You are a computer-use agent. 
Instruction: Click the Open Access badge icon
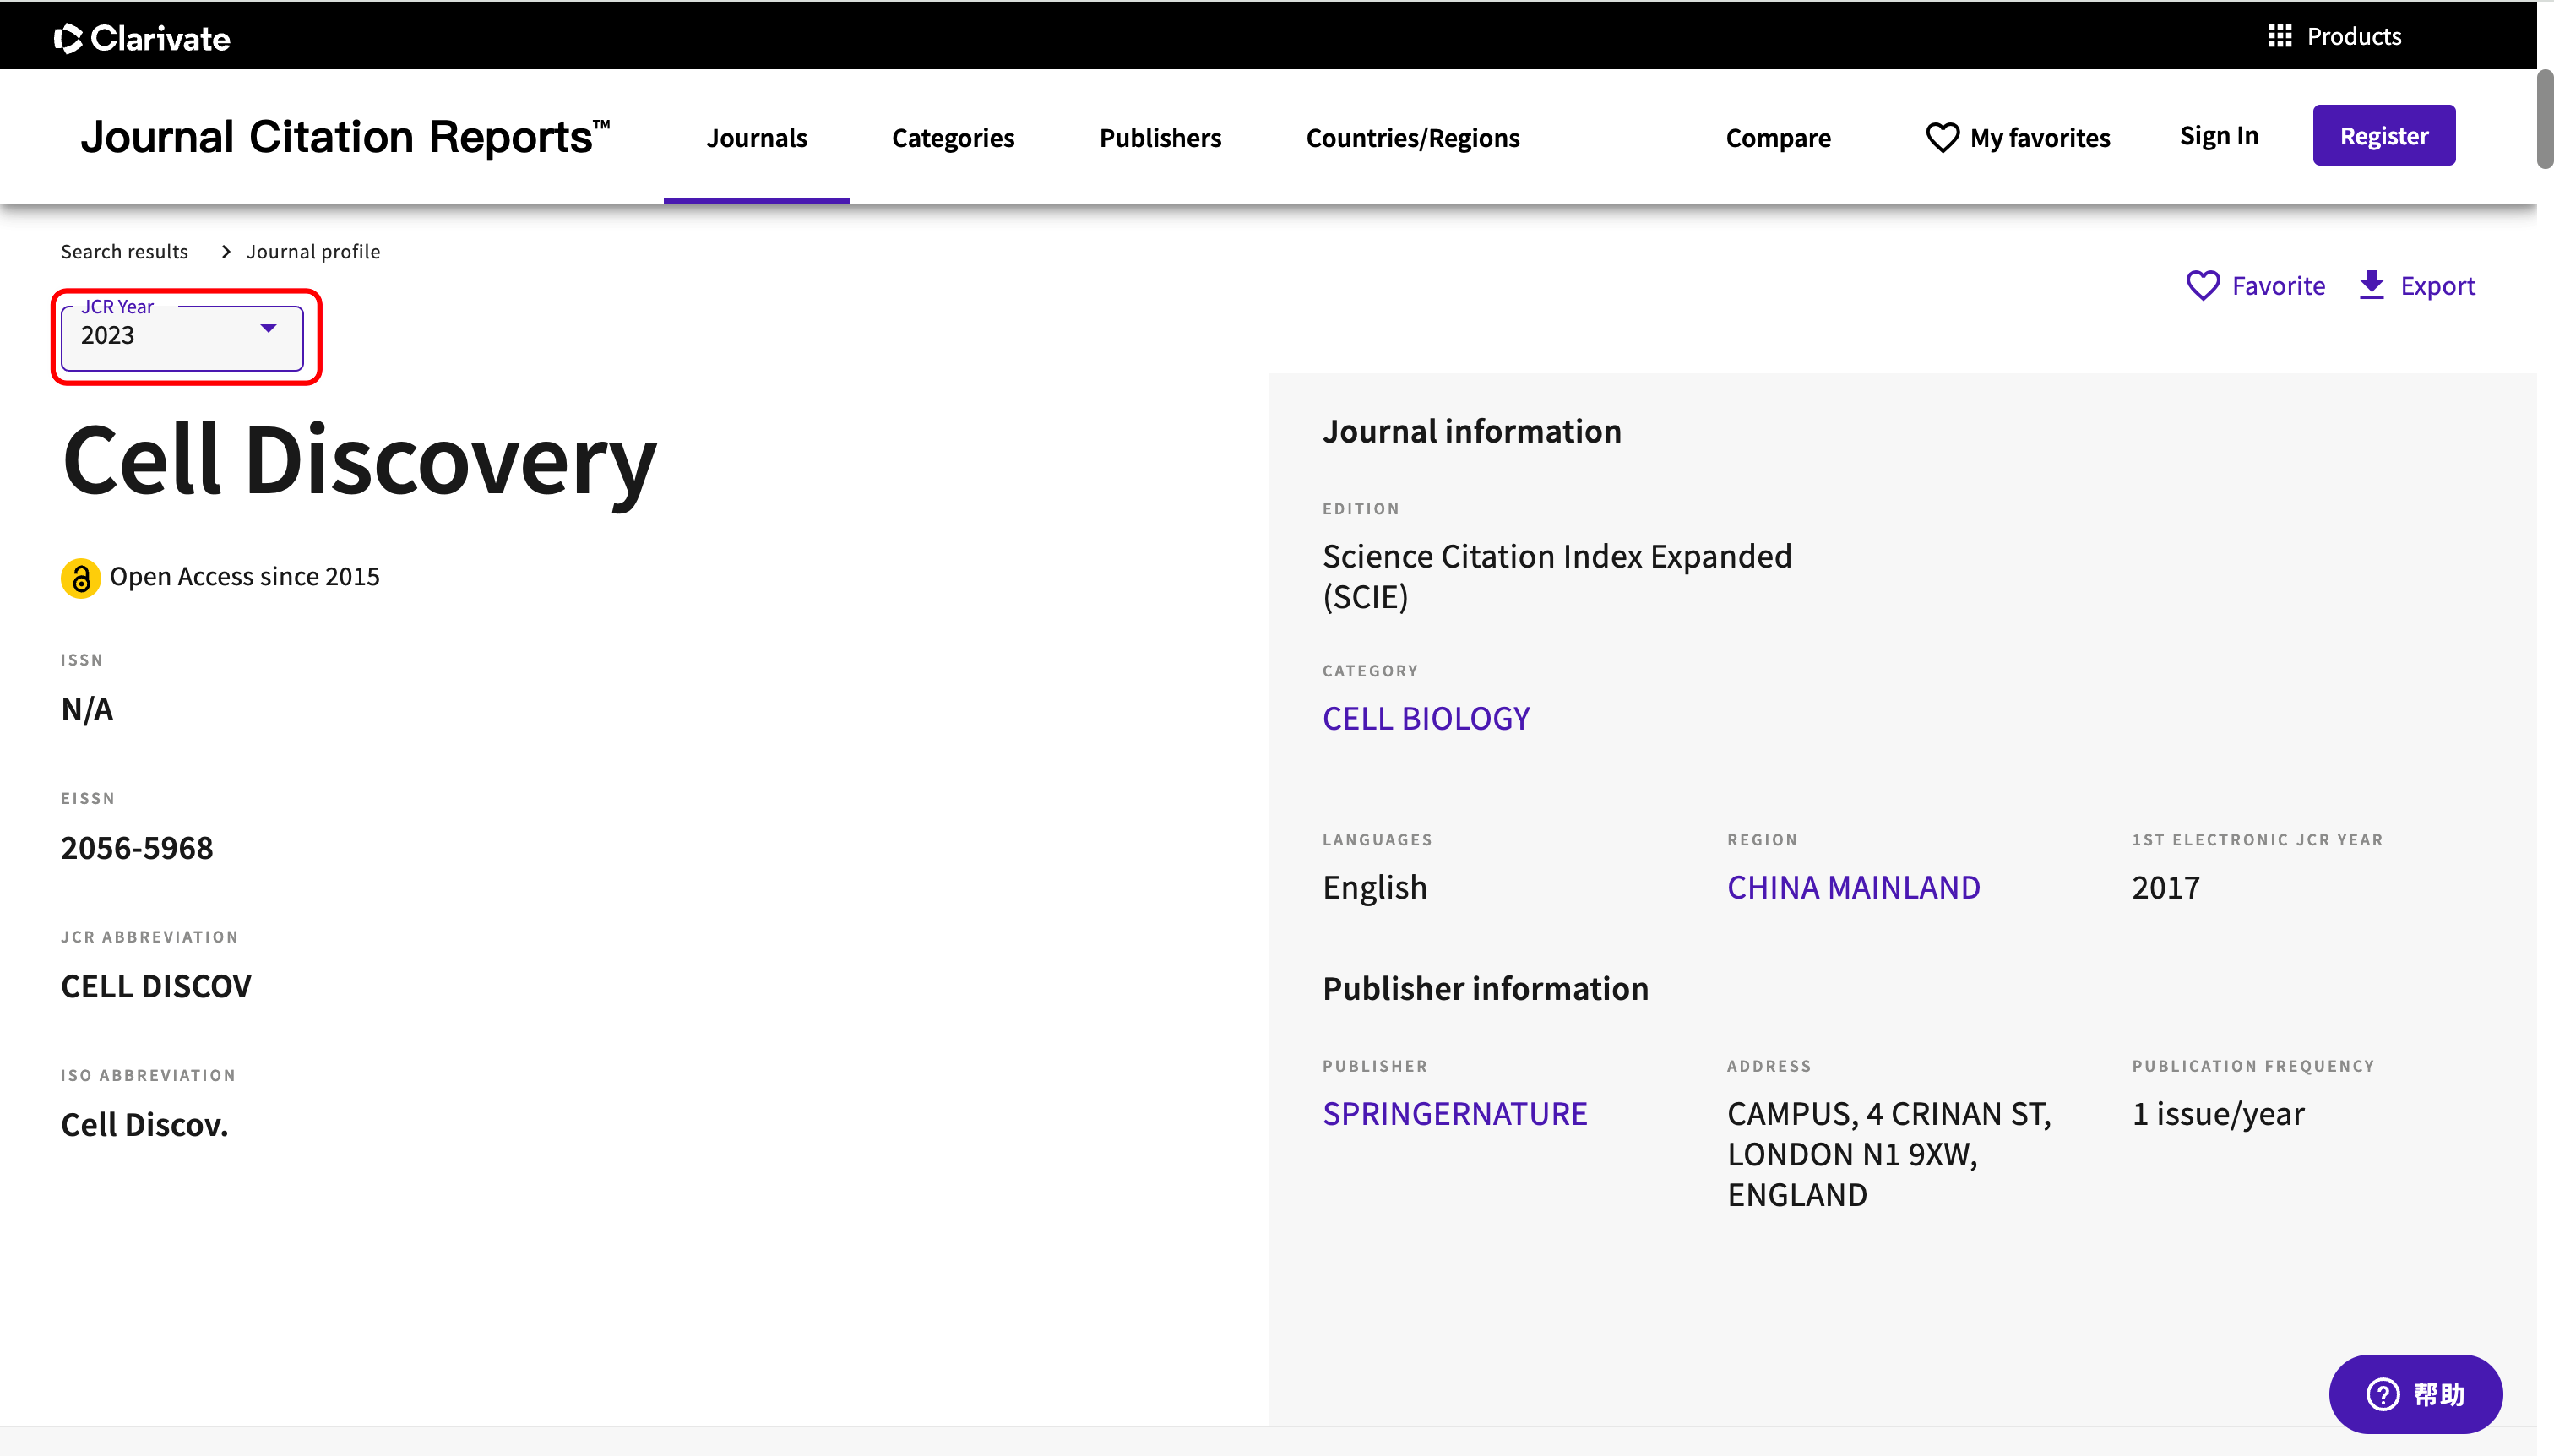point(81,578)
